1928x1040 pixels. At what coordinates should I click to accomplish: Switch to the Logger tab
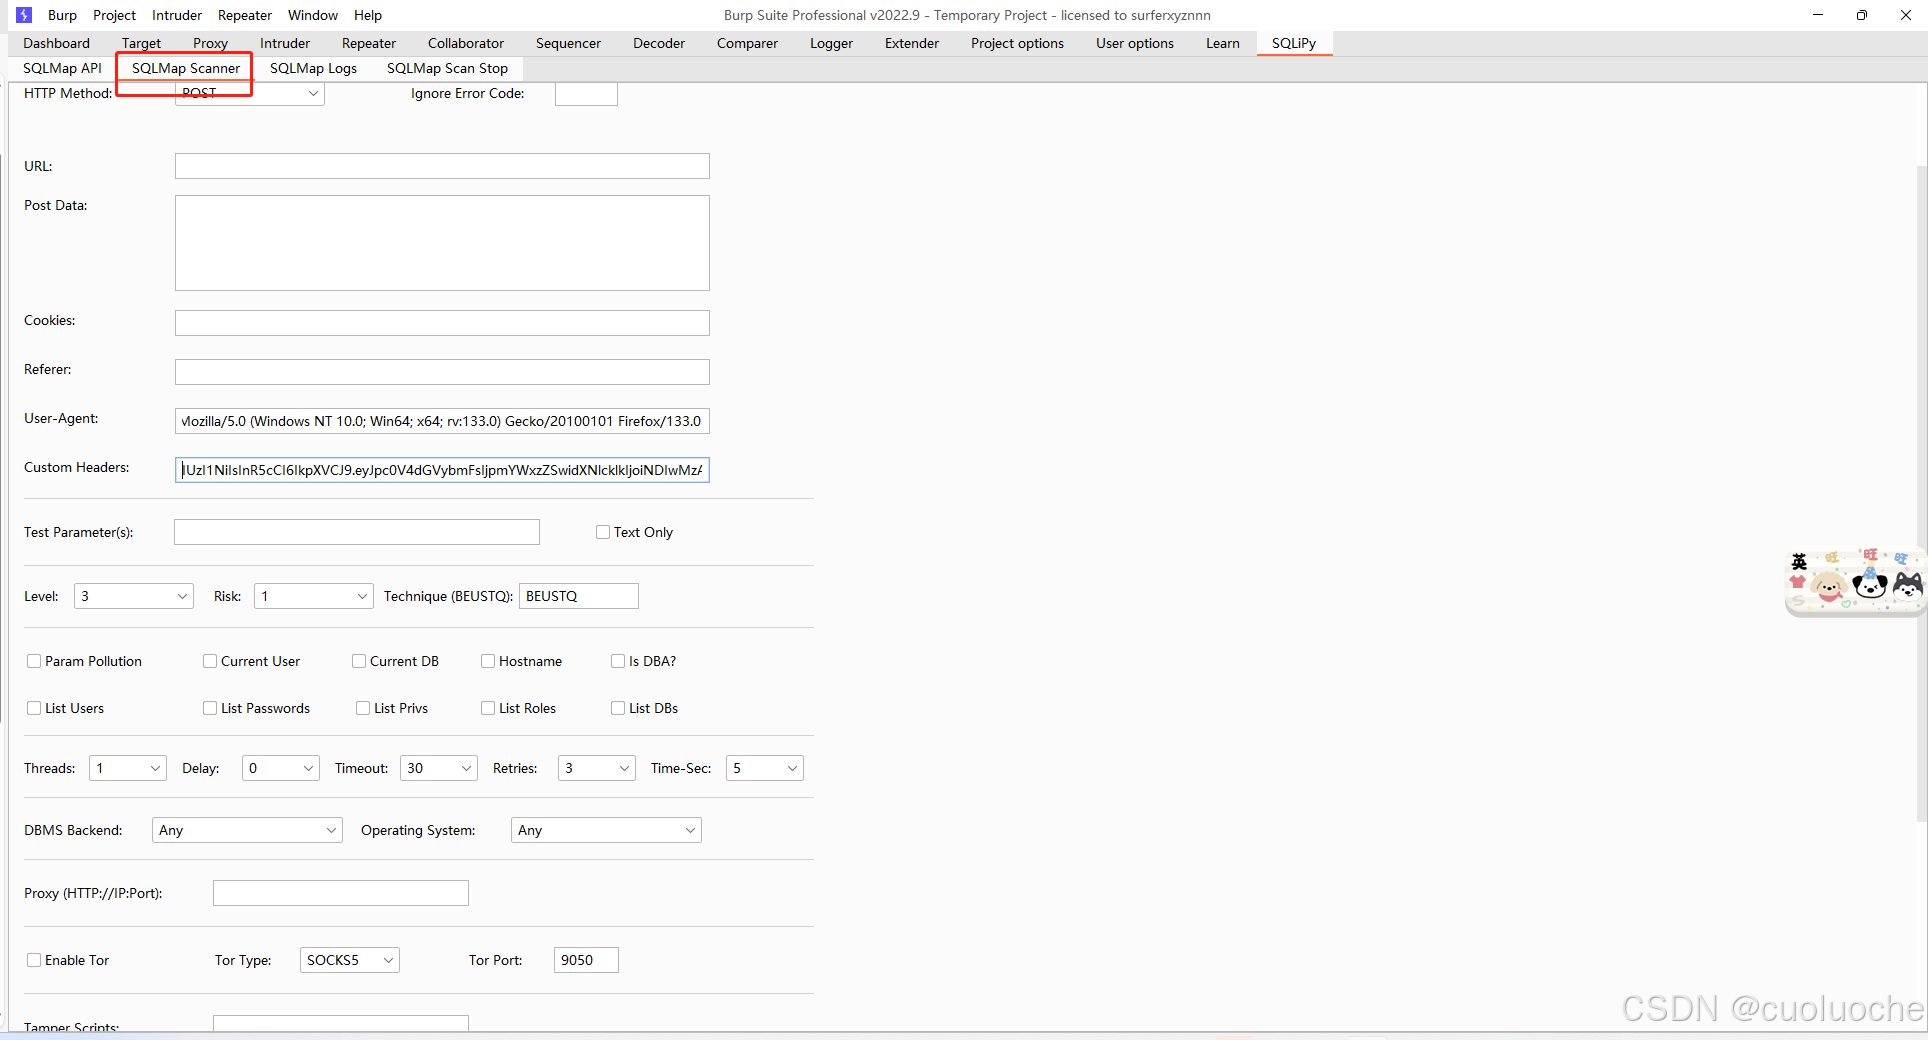[x=831, y=43]
